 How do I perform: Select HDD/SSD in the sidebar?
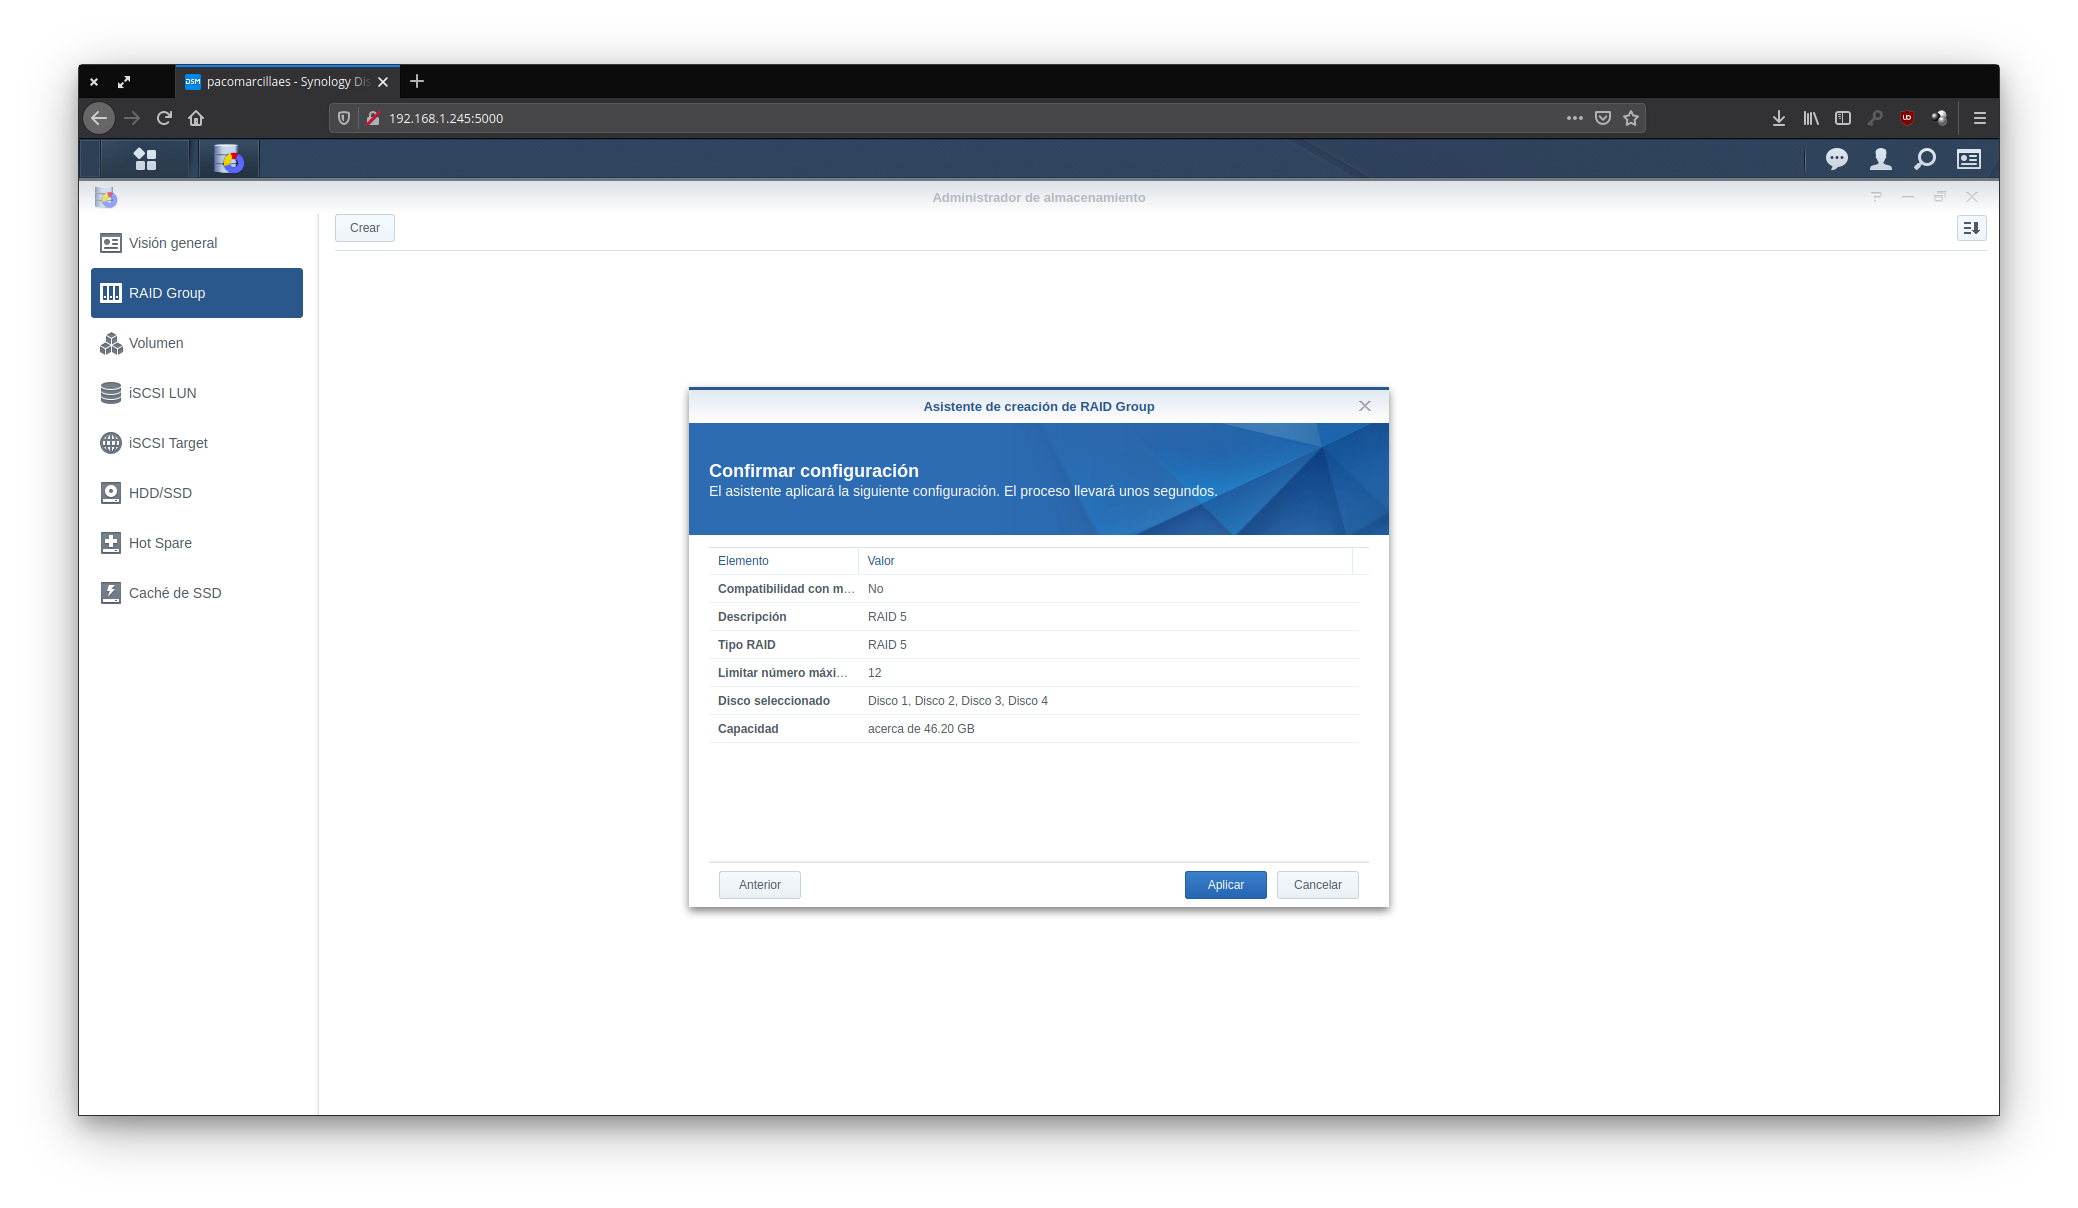pos(160,493)
